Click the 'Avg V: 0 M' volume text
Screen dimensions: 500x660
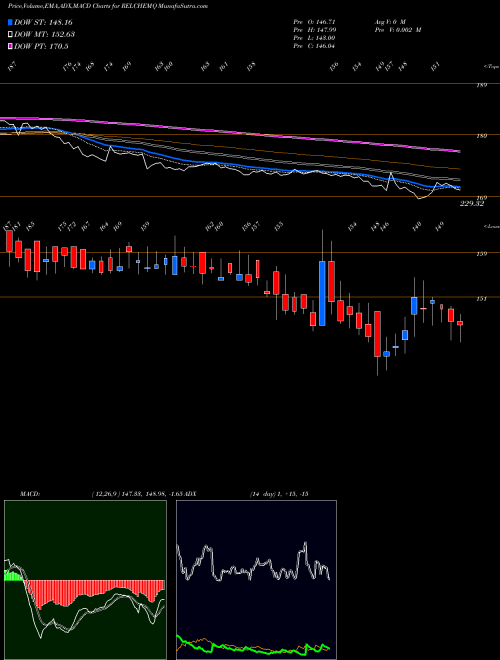[389, 21]
